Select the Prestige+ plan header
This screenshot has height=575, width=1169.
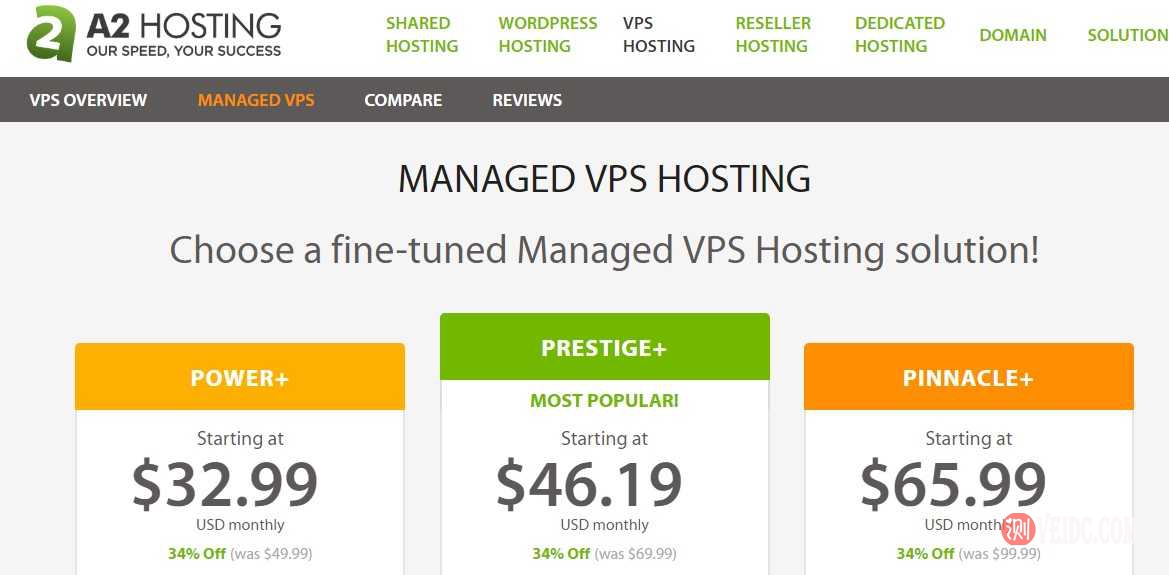604,348
